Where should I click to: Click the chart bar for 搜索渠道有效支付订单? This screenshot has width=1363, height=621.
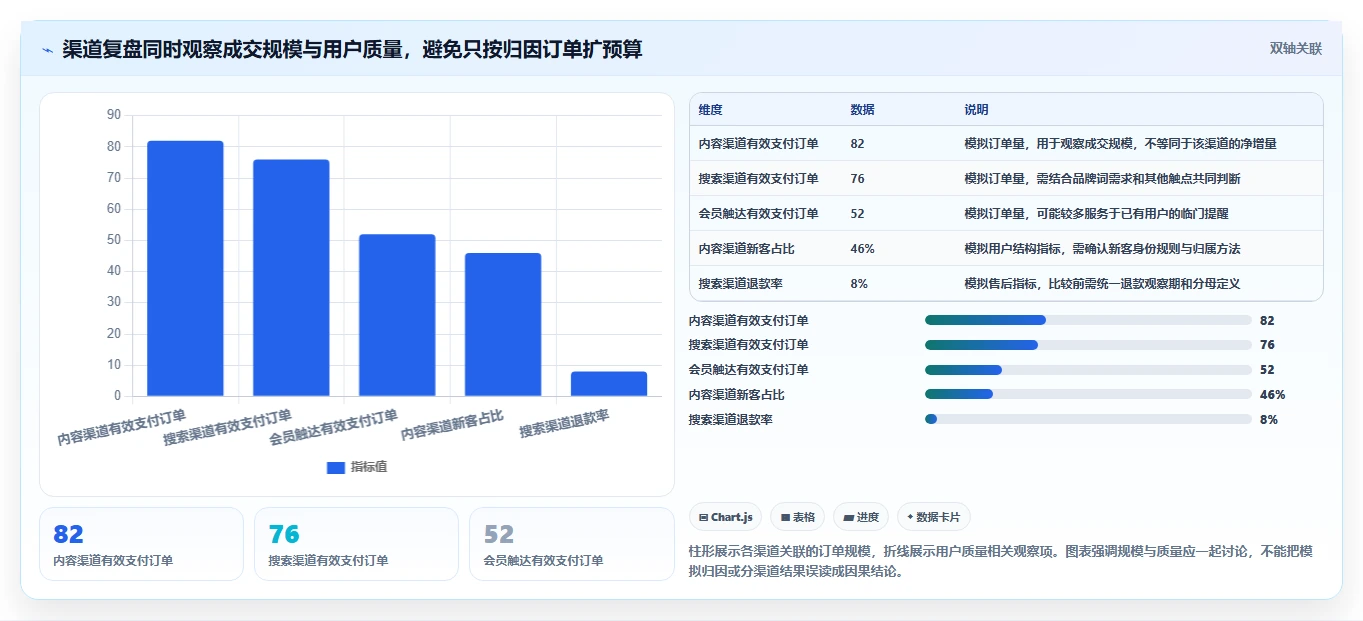(291, 278)
